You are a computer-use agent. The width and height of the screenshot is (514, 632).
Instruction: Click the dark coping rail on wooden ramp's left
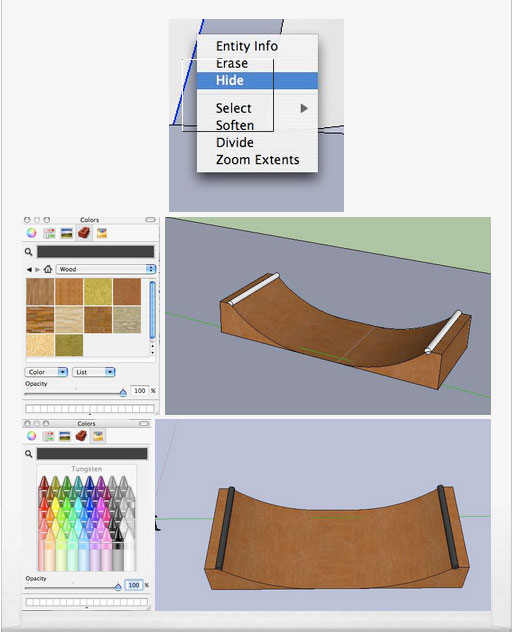coord(225,528)
